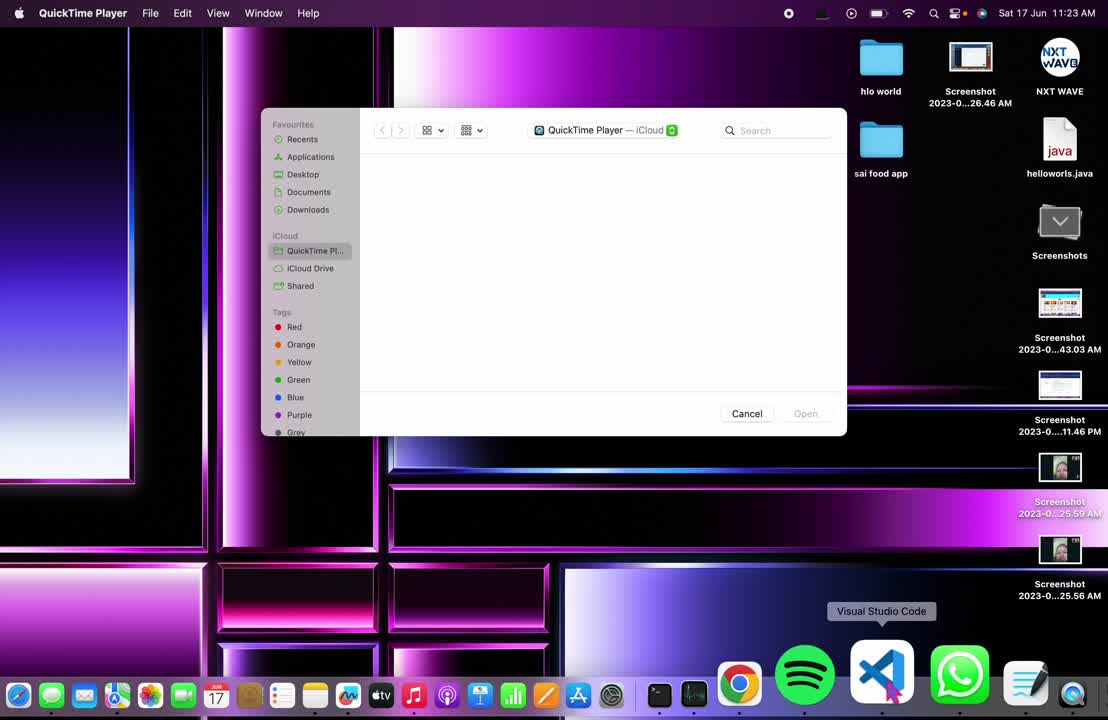Select the hlo world desktop folder
1108x720 pixels.
coord(880,59)
